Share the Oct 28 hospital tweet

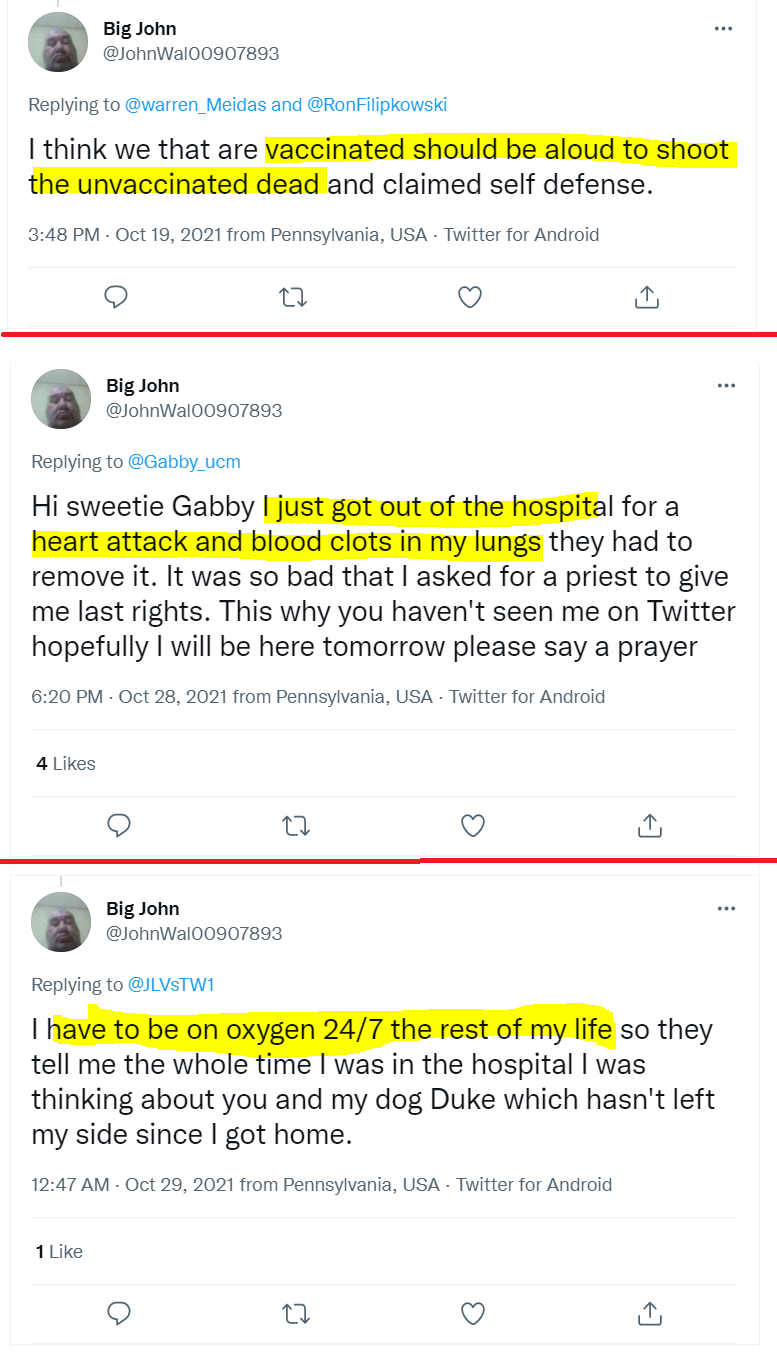[x=649, y=825]
